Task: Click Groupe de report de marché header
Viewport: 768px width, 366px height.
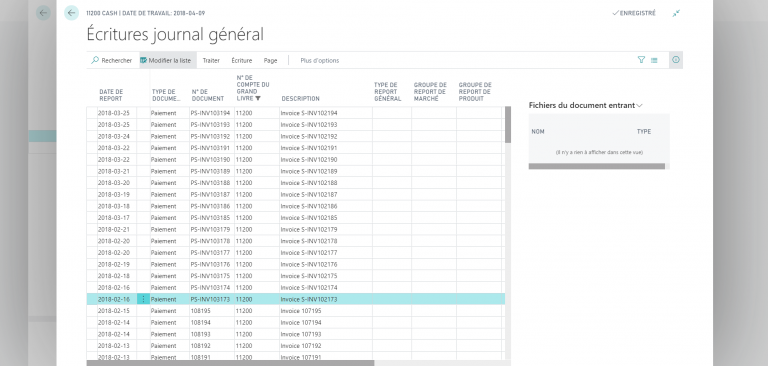Action: coord(430,92)
